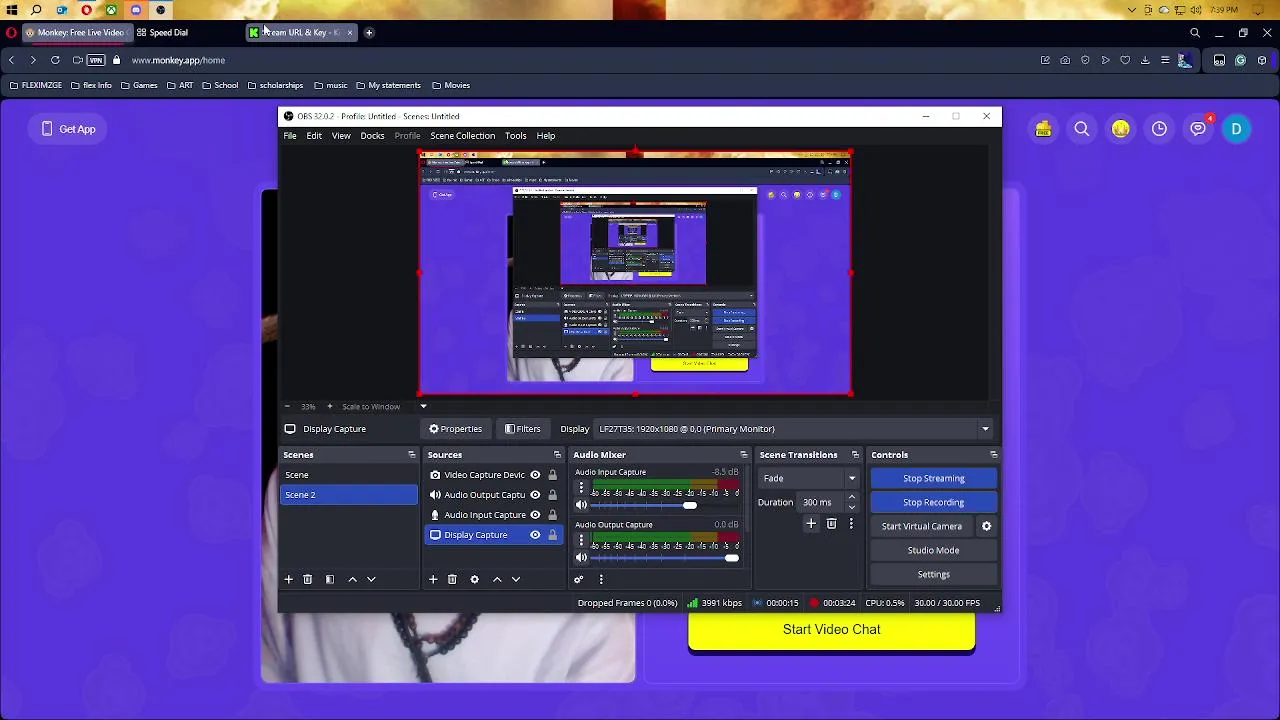The image size is (1280, 720).
Task: Click Stop Recording button
Action: (933, 502)
